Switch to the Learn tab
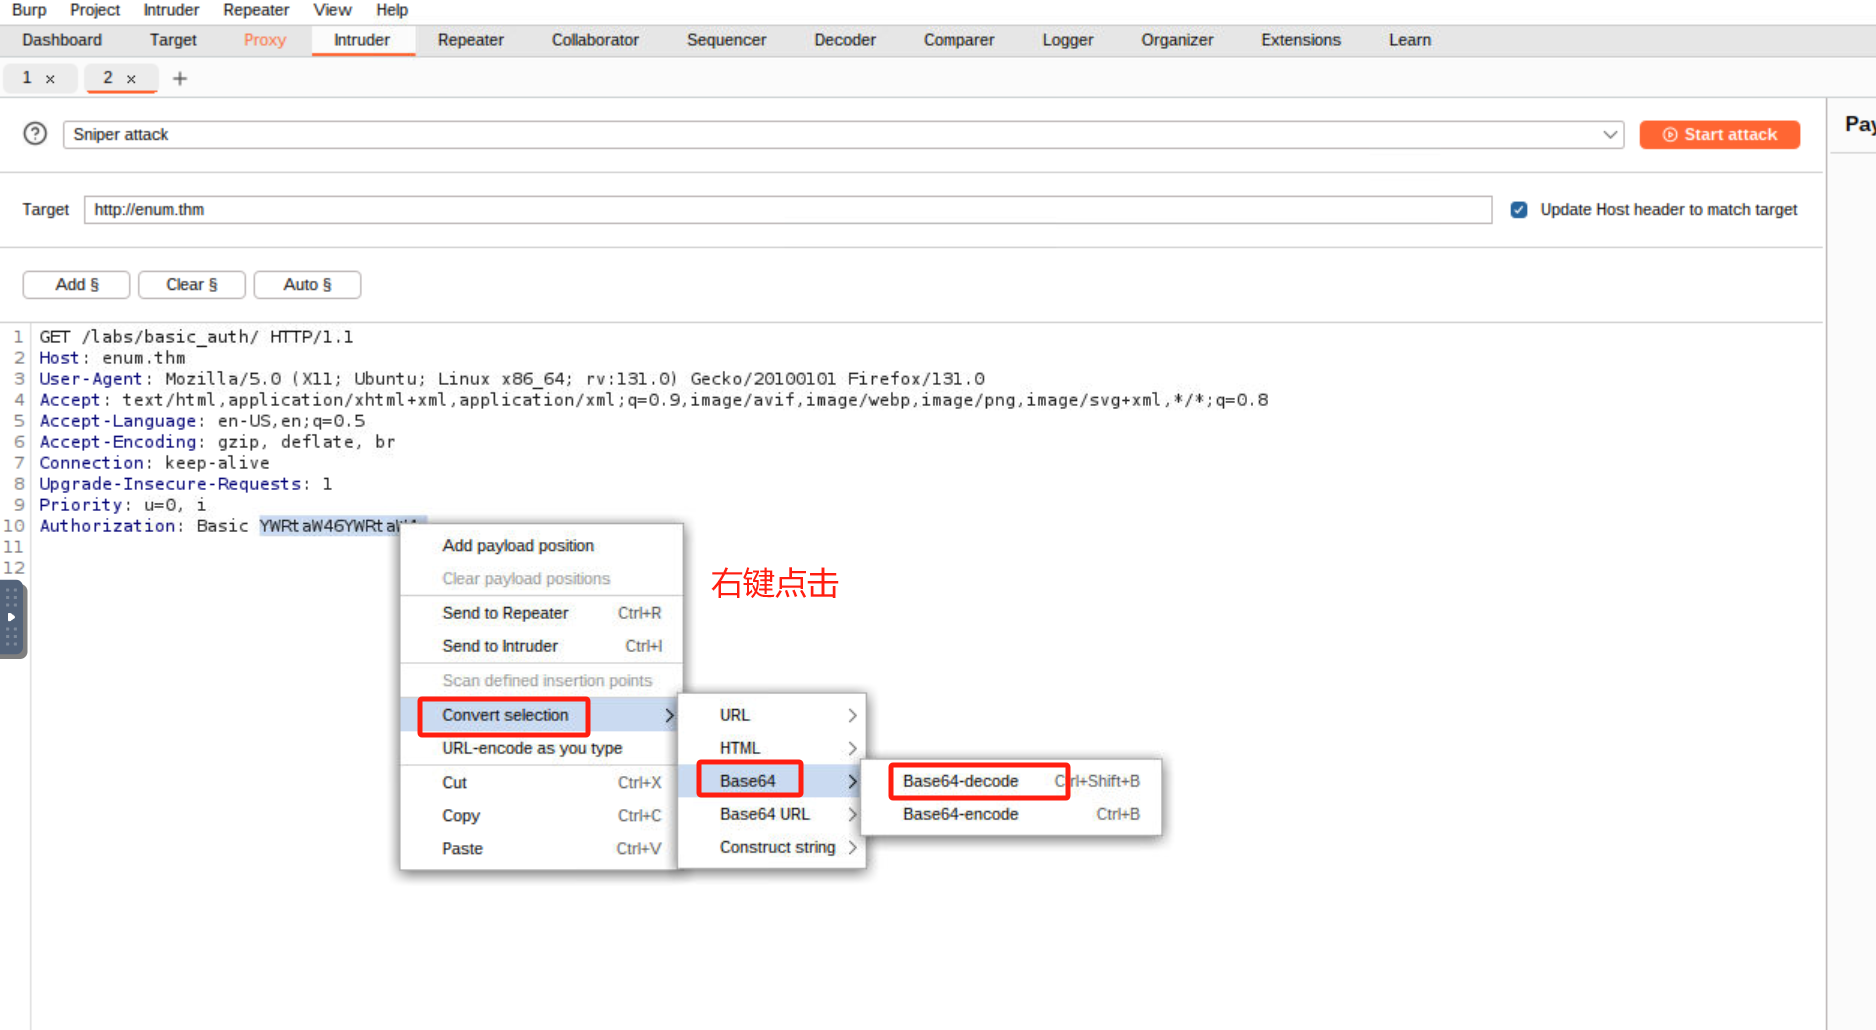1876x1030 pixels. coord(1410,40)
